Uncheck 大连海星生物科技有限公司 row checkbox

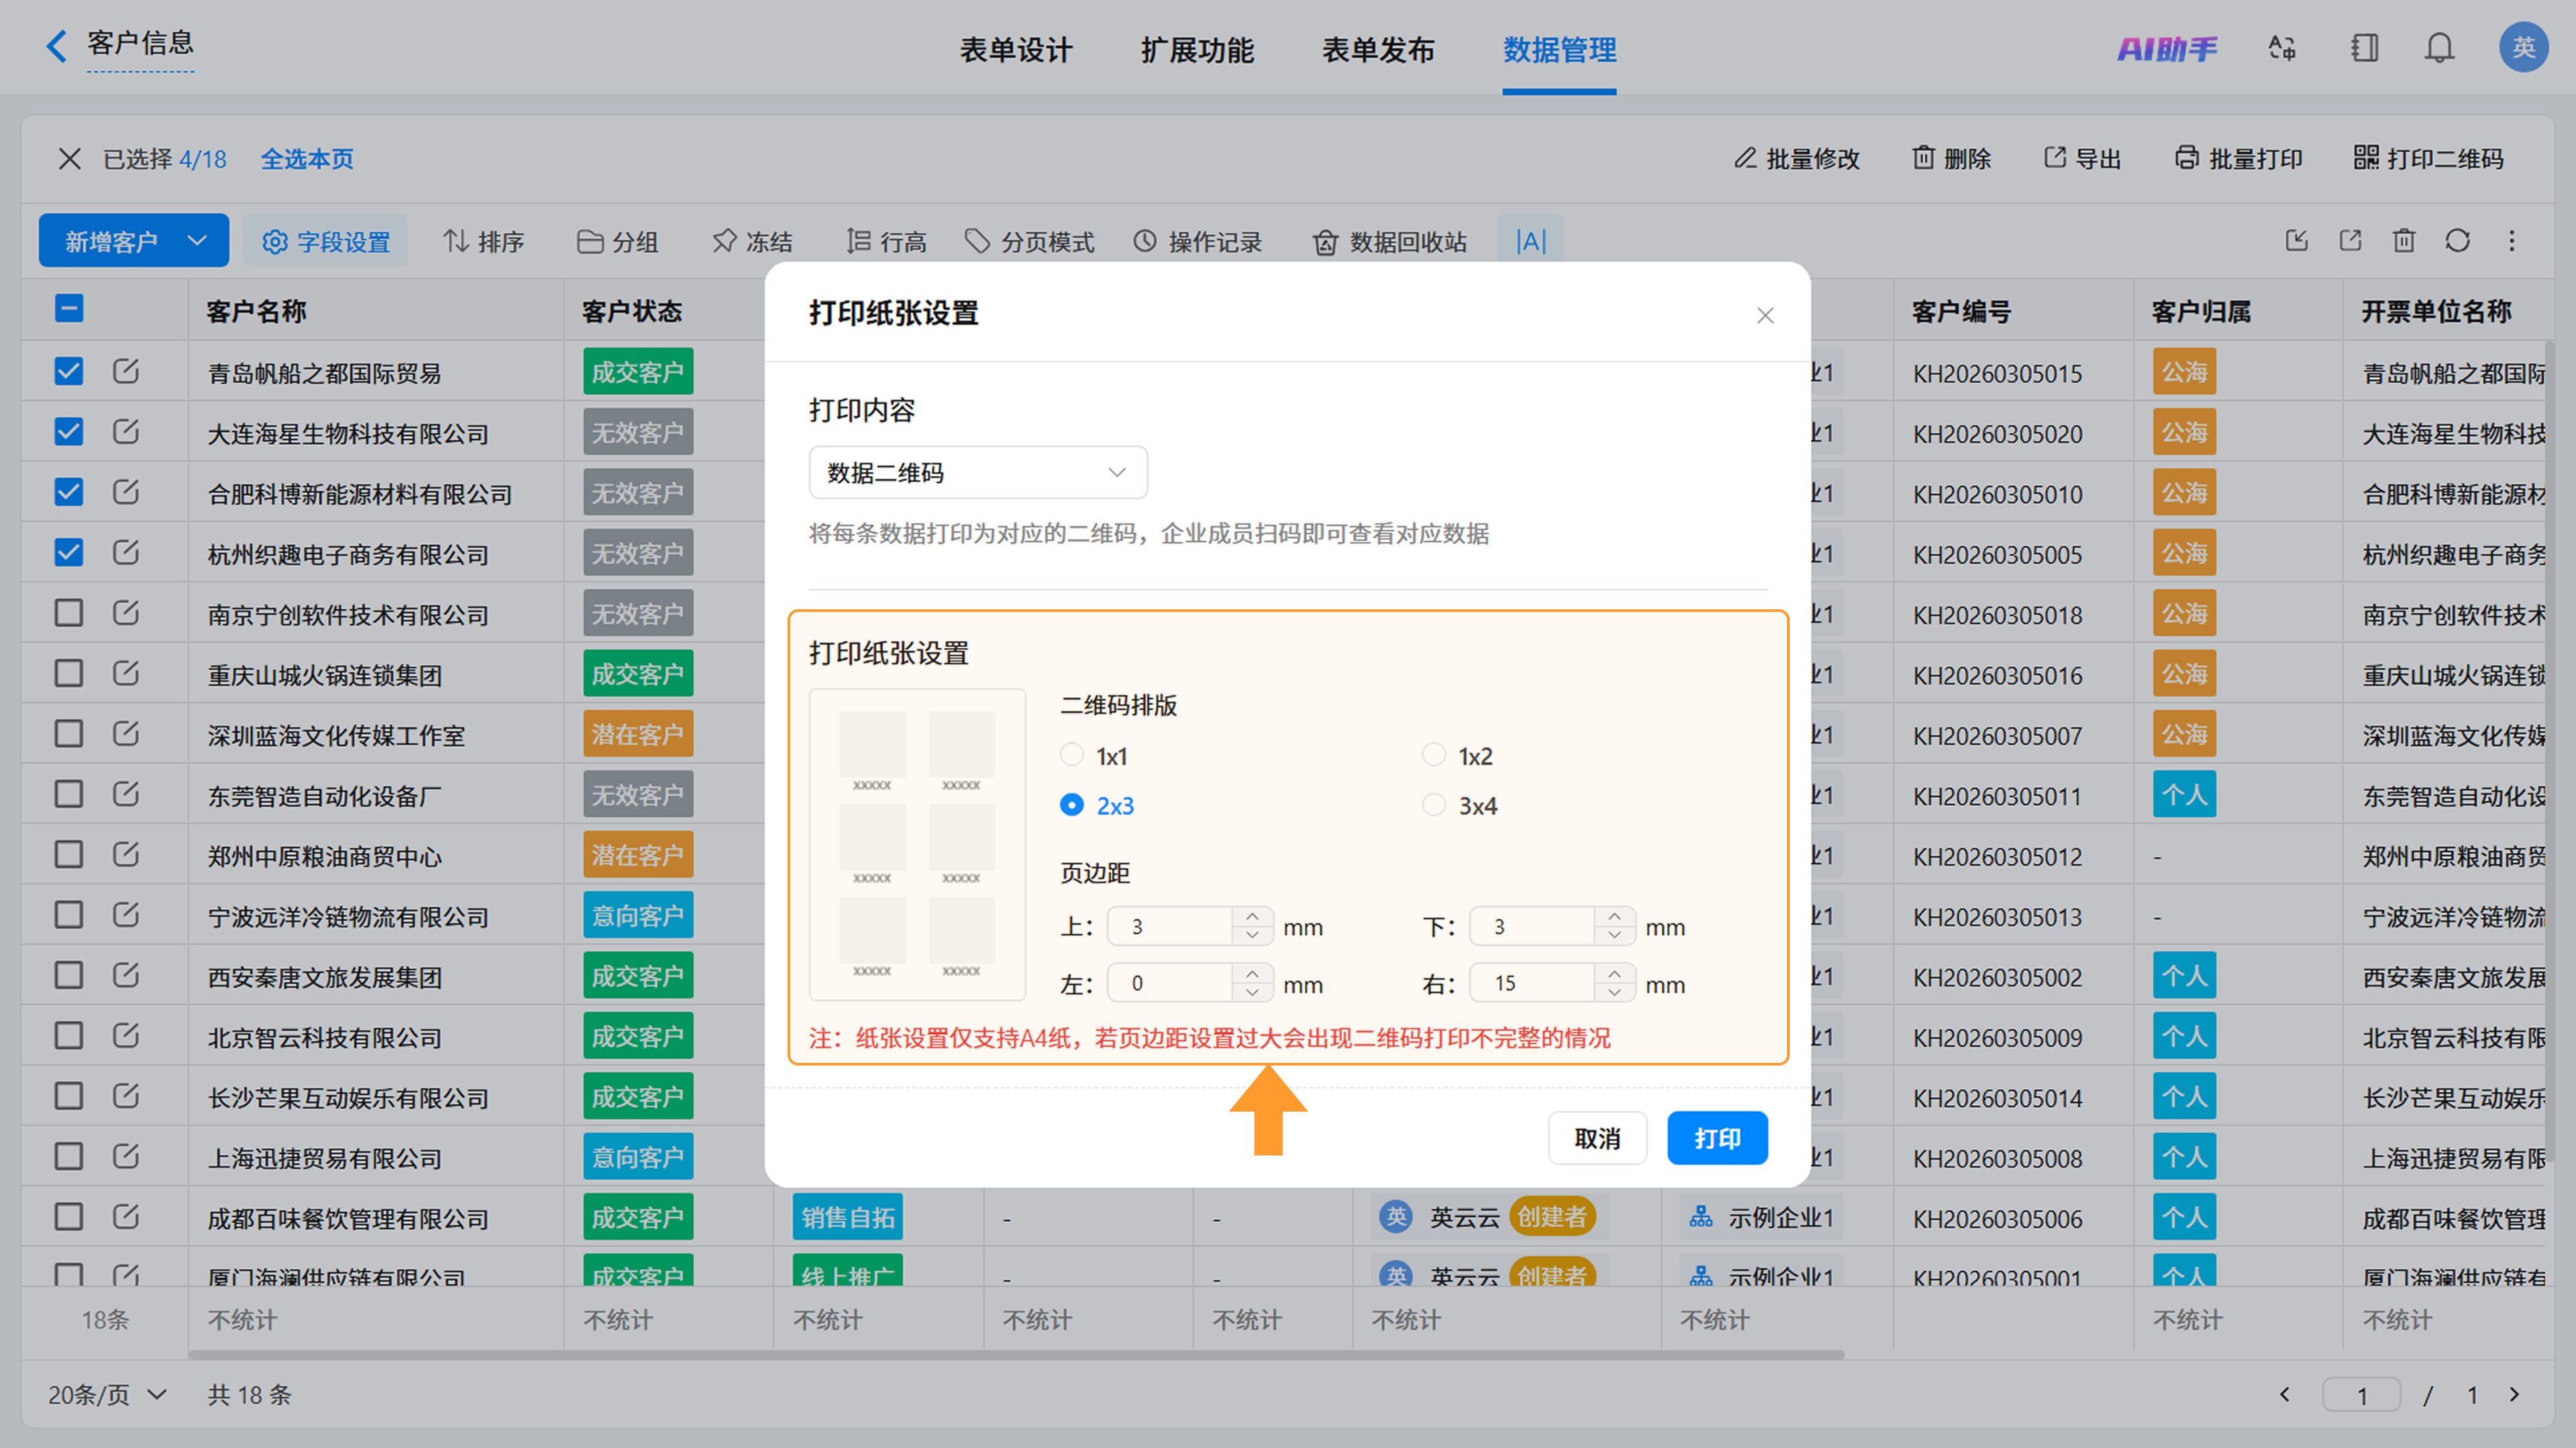[68, 432]
